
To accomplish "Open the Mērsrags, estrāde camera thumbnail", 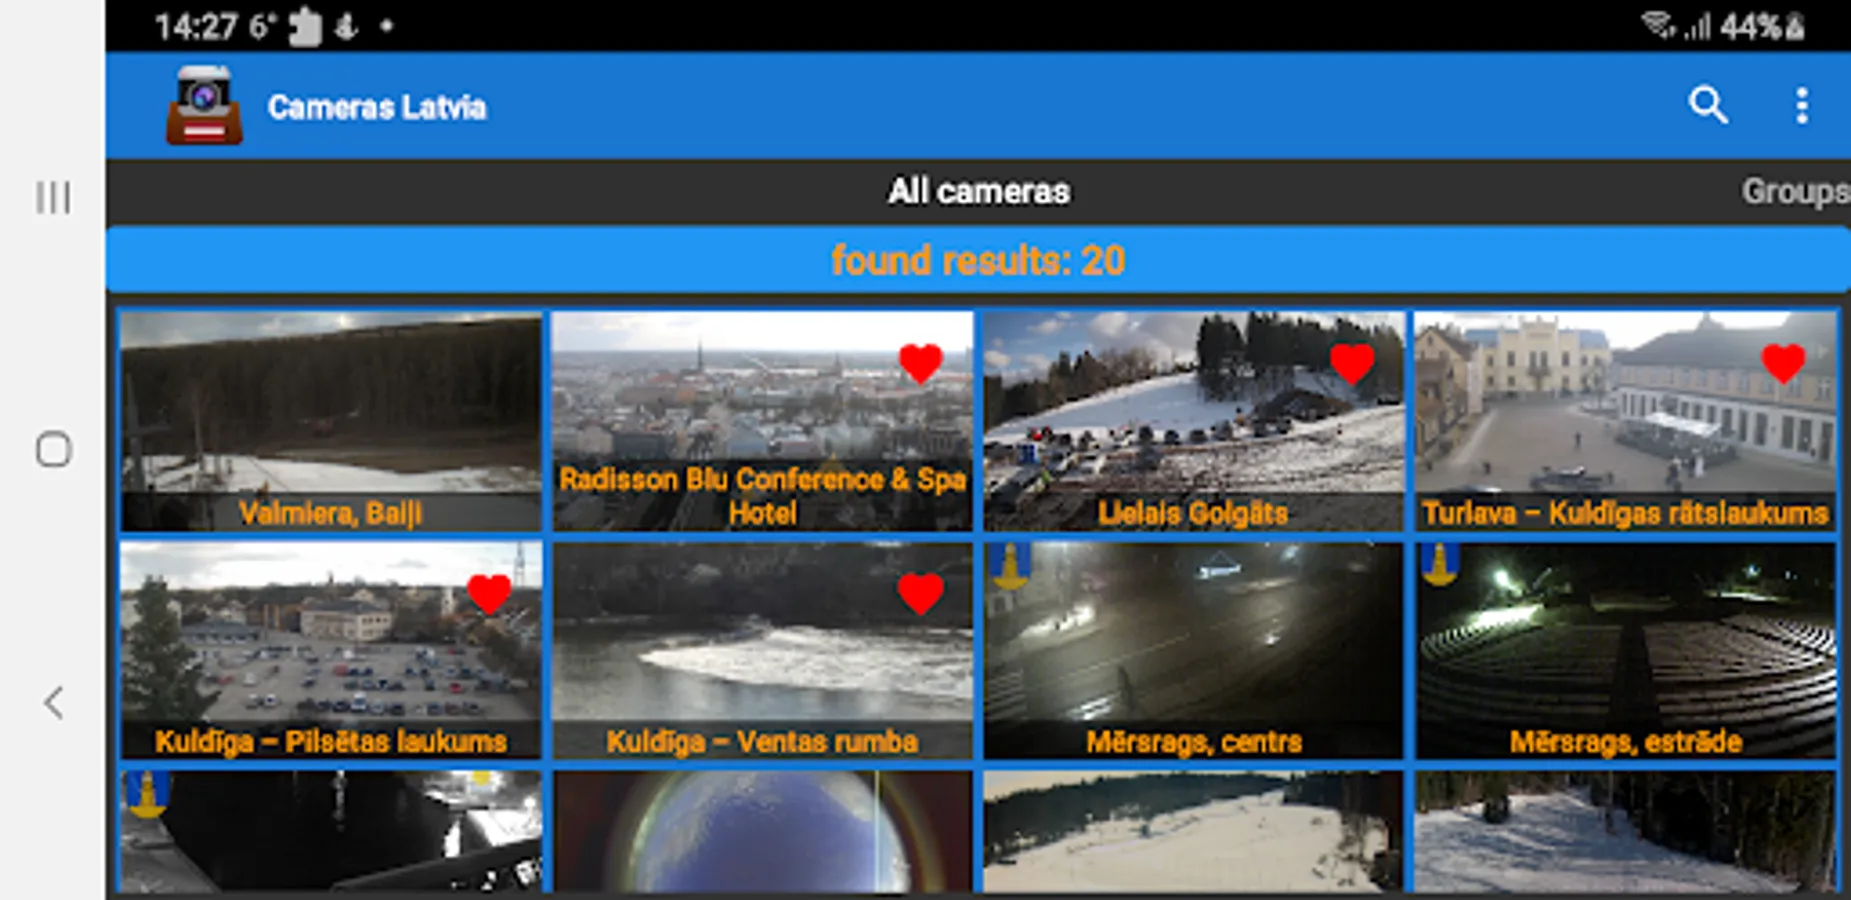I will point(1626,651).
